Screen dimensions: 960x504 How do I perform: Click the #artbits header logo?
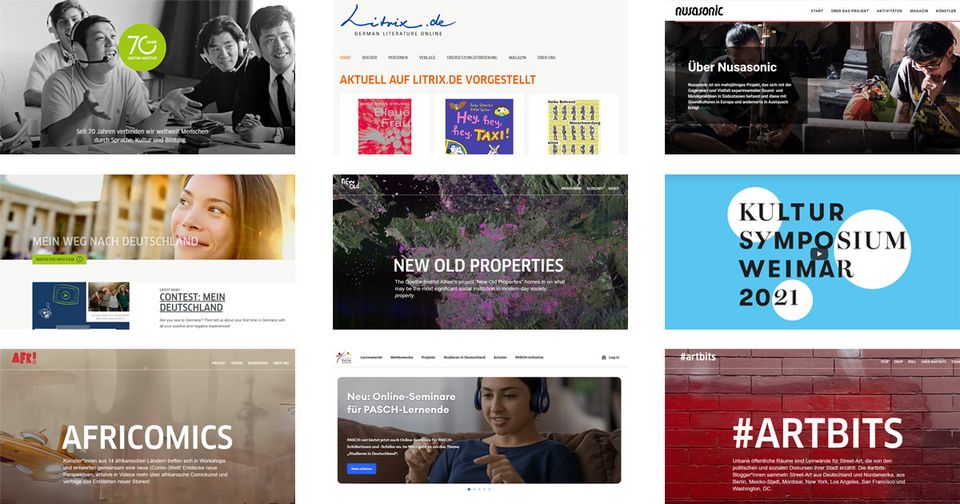point(697,356)
